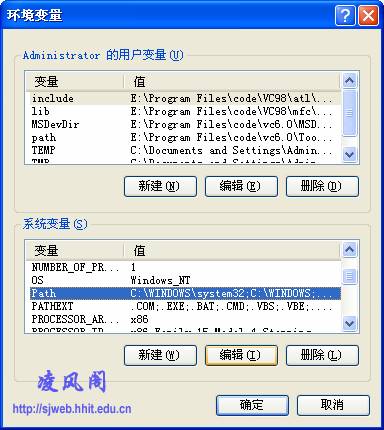
Task: Click 删除(D) for user variables
Action: click(x=322, y=186)
